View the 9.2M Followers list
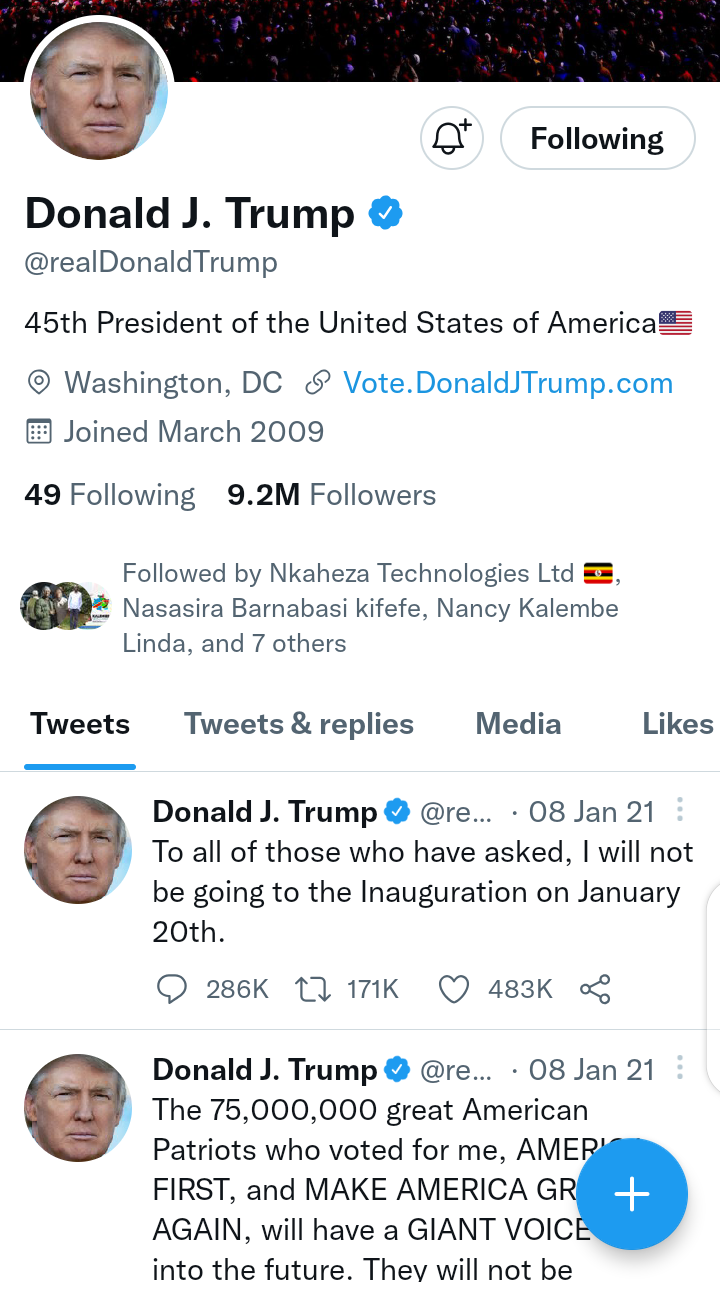 (331, 495)
